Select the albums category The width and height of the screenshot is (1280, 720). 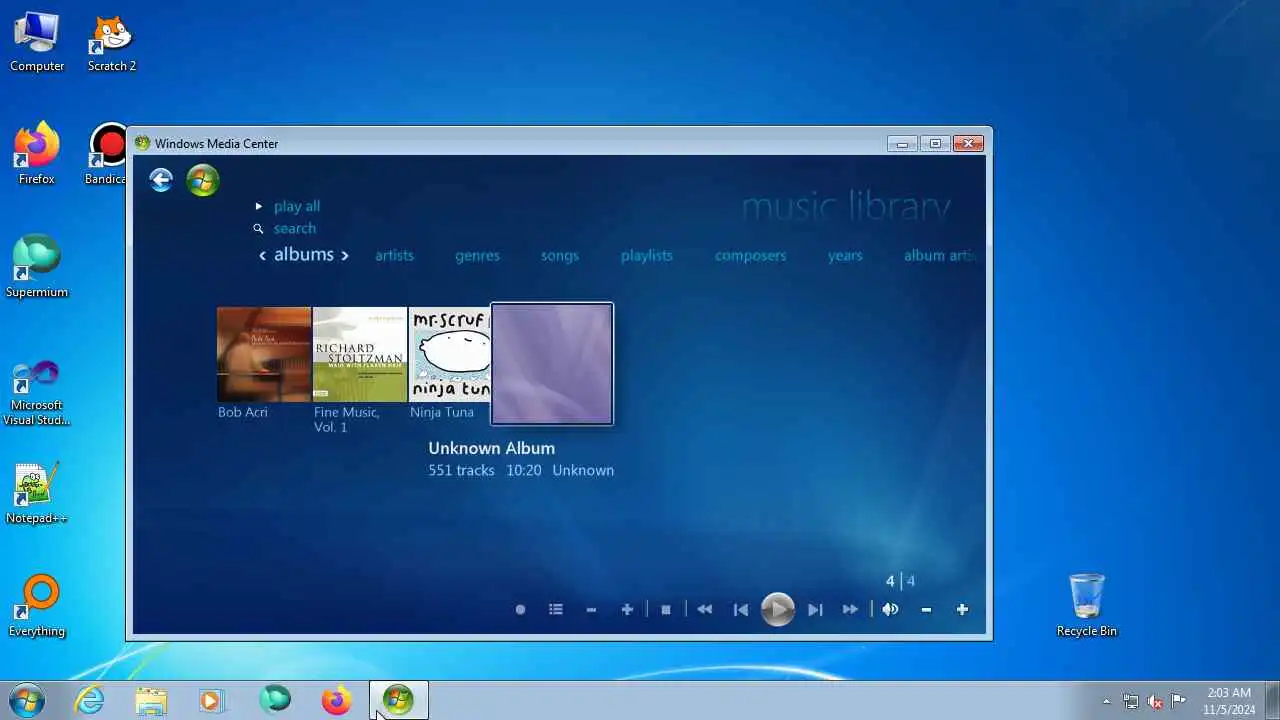(x=304, y=255)
